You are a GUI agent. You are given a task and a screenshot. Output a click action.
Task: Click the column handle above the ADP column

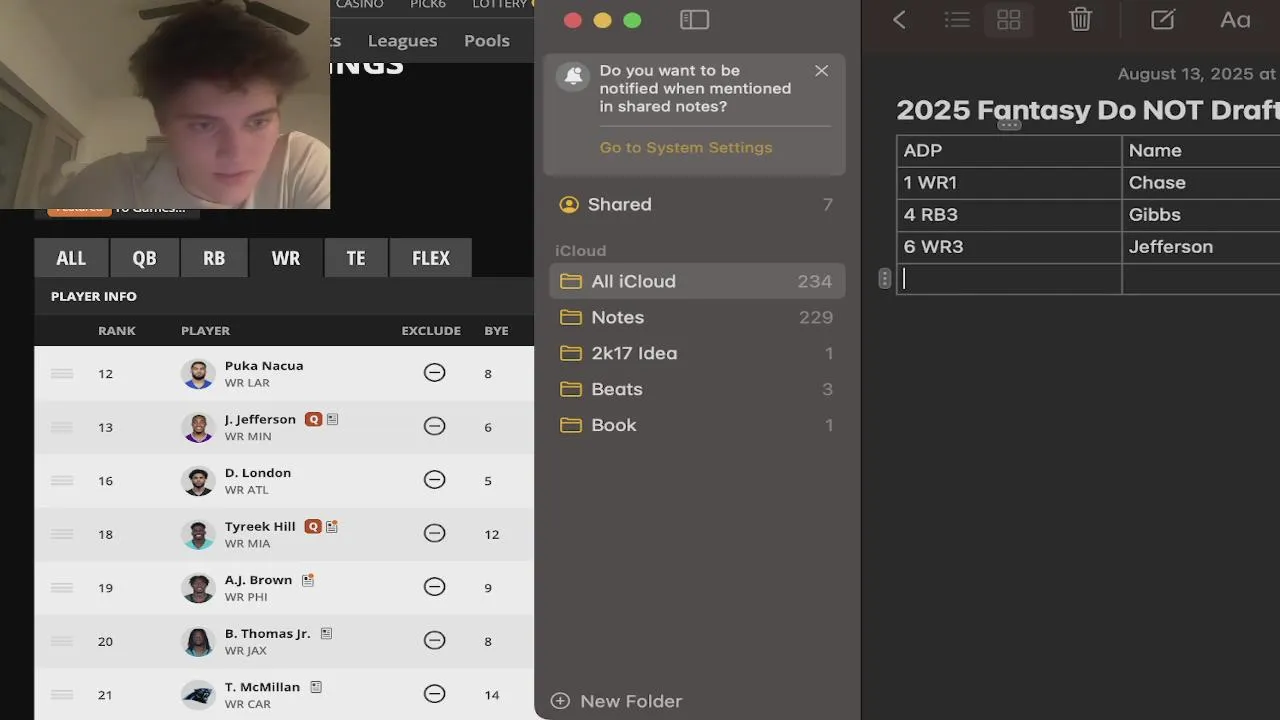coord(1009,126)
